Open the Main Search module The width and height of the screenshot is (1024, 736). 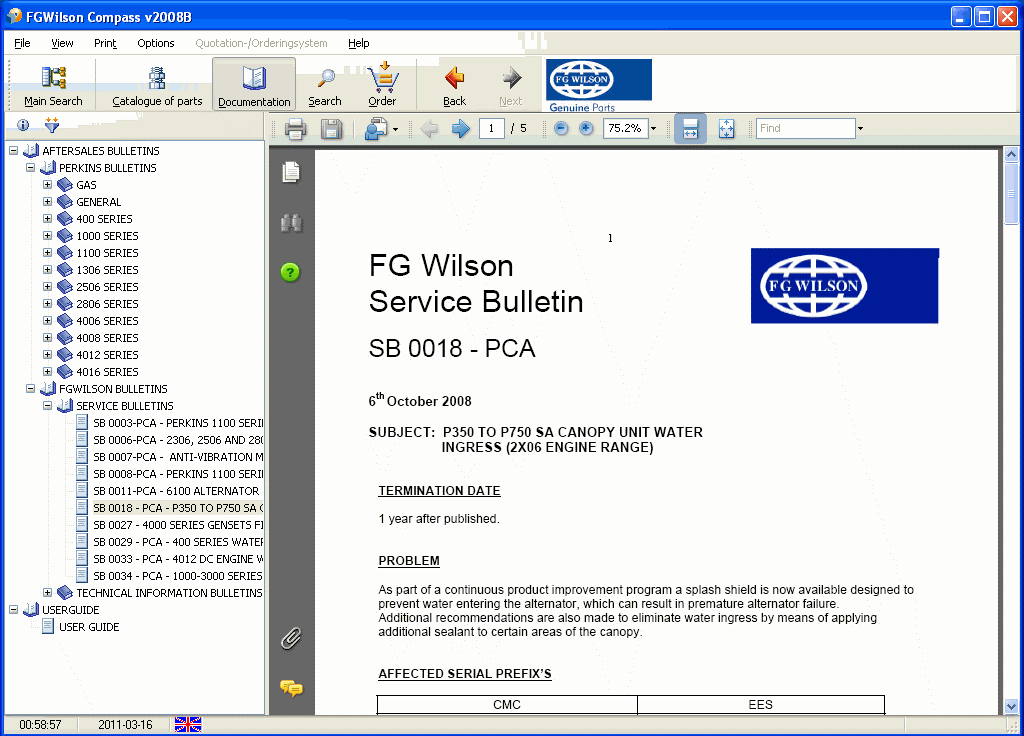tap(53, 86)
